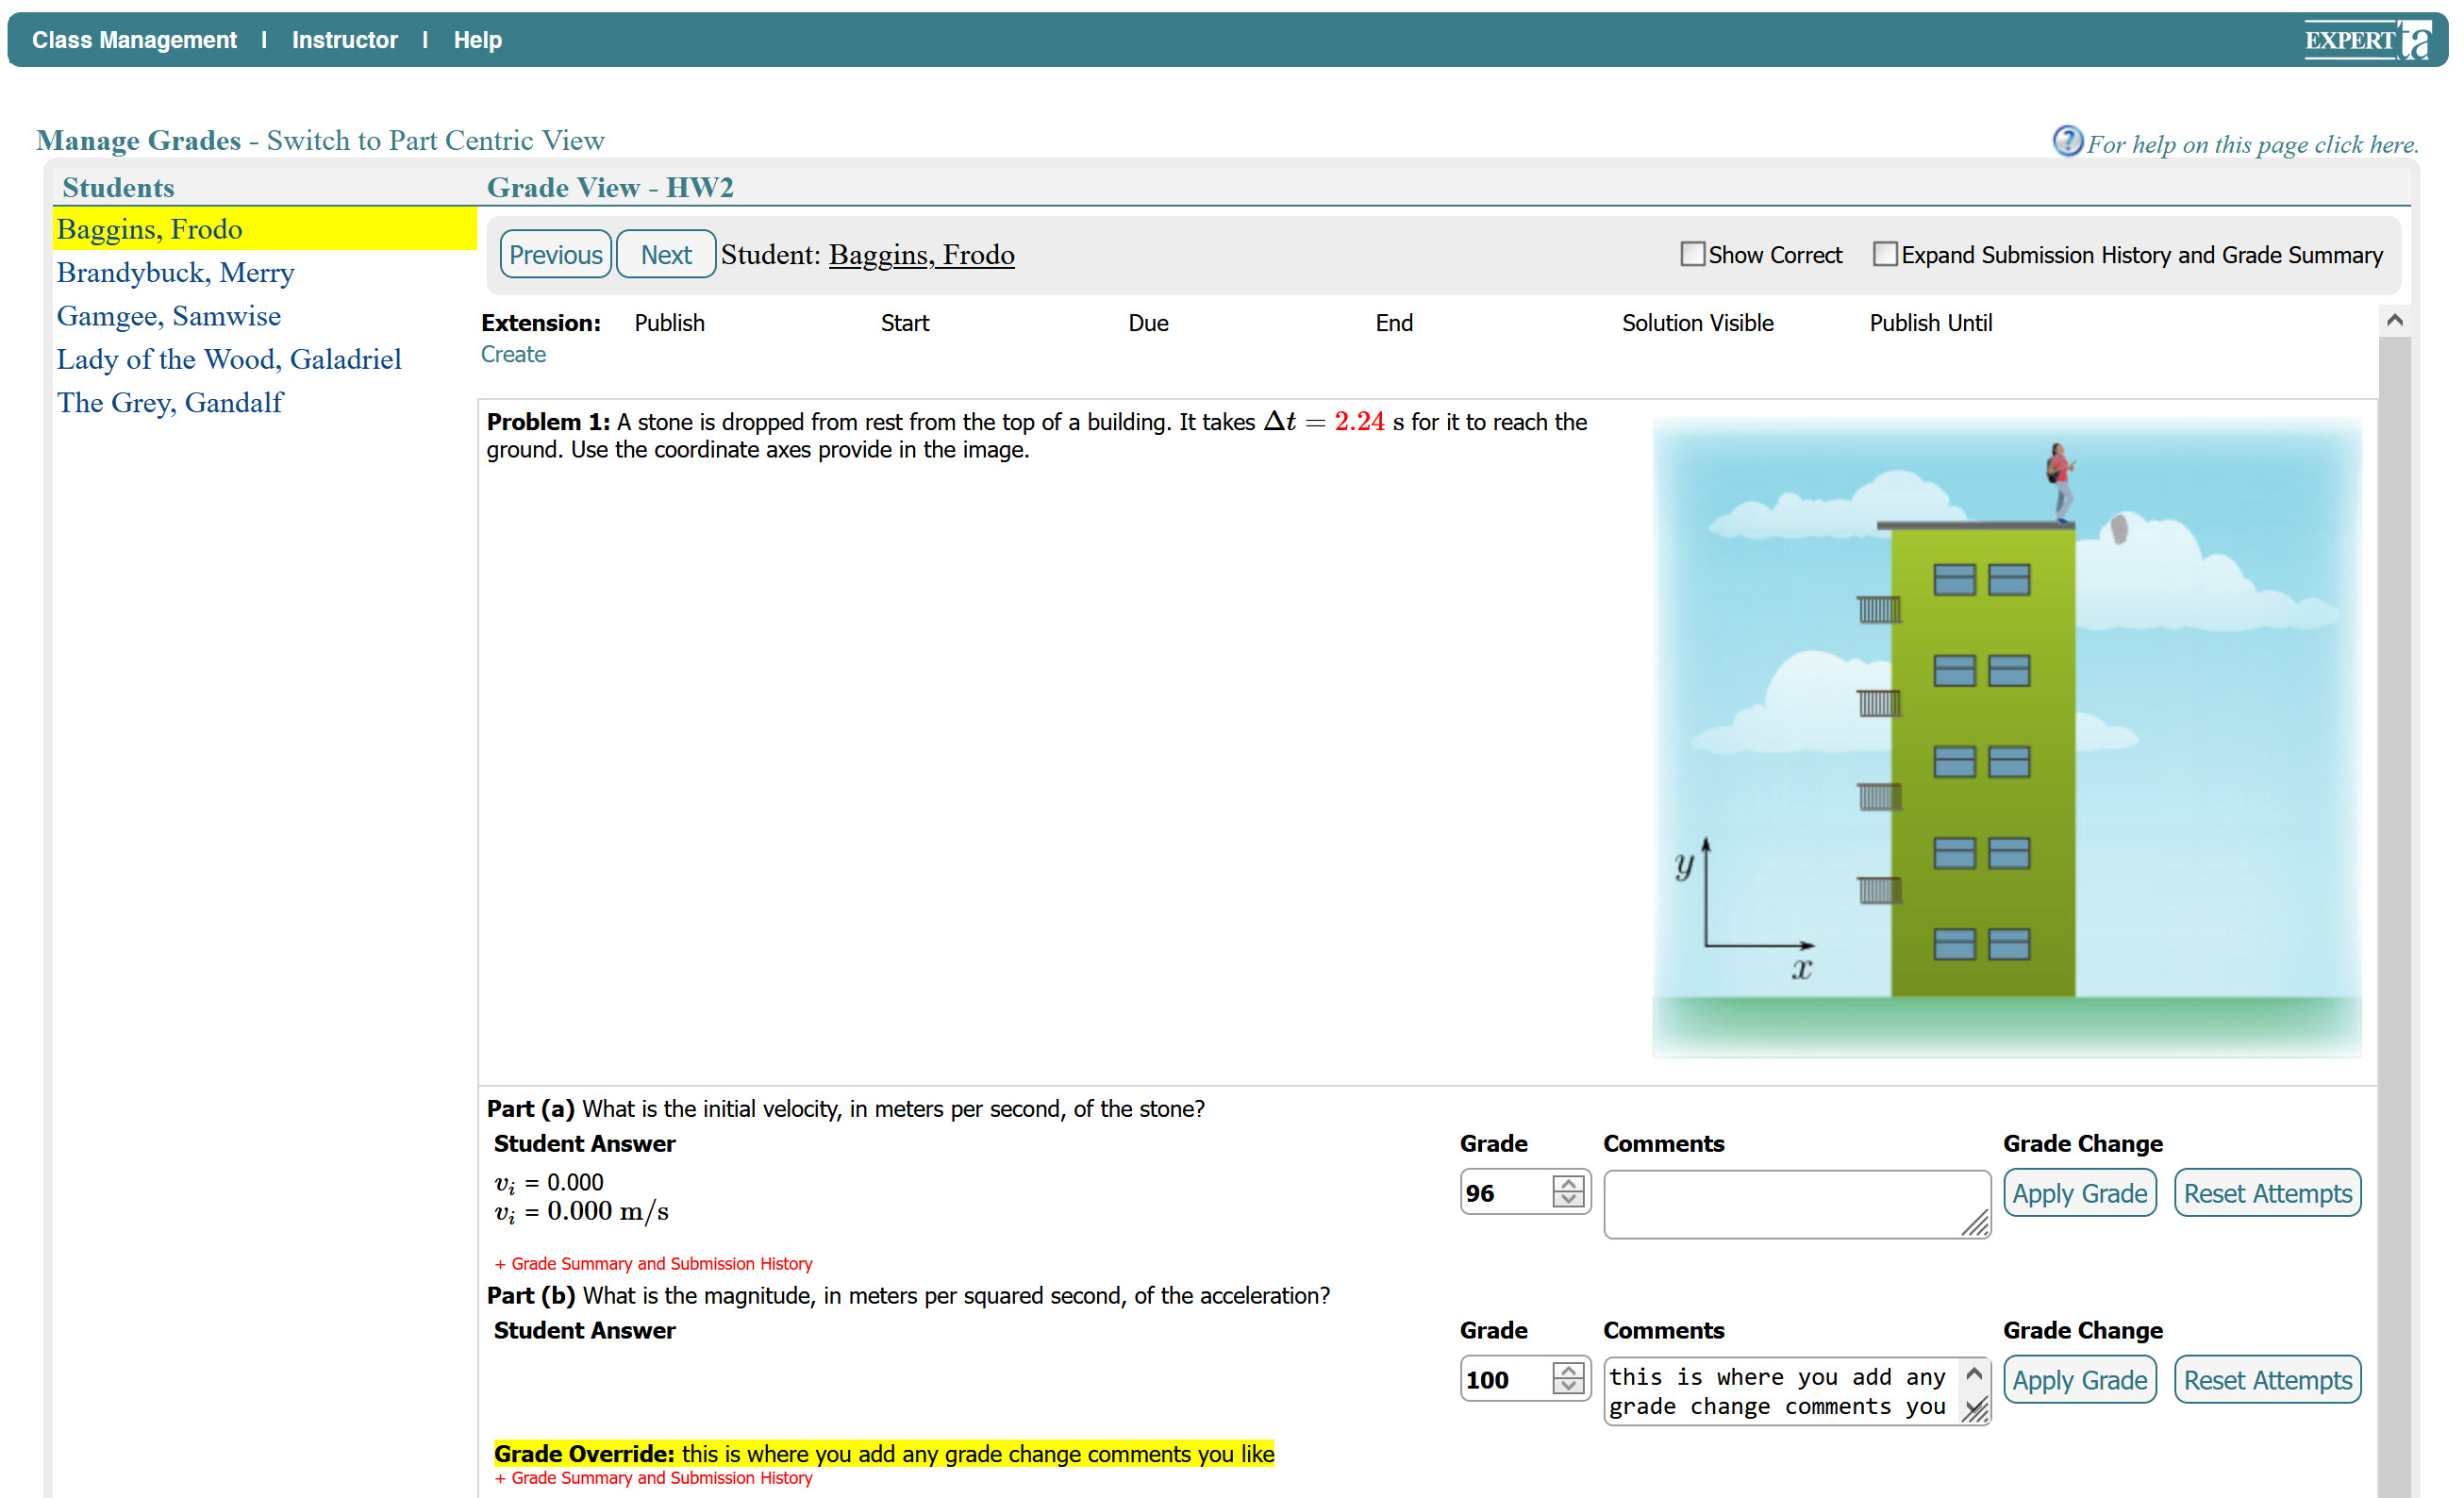
Task: Expand Part (b) Grade Summary and Submission History
Action: (653, 1477)
